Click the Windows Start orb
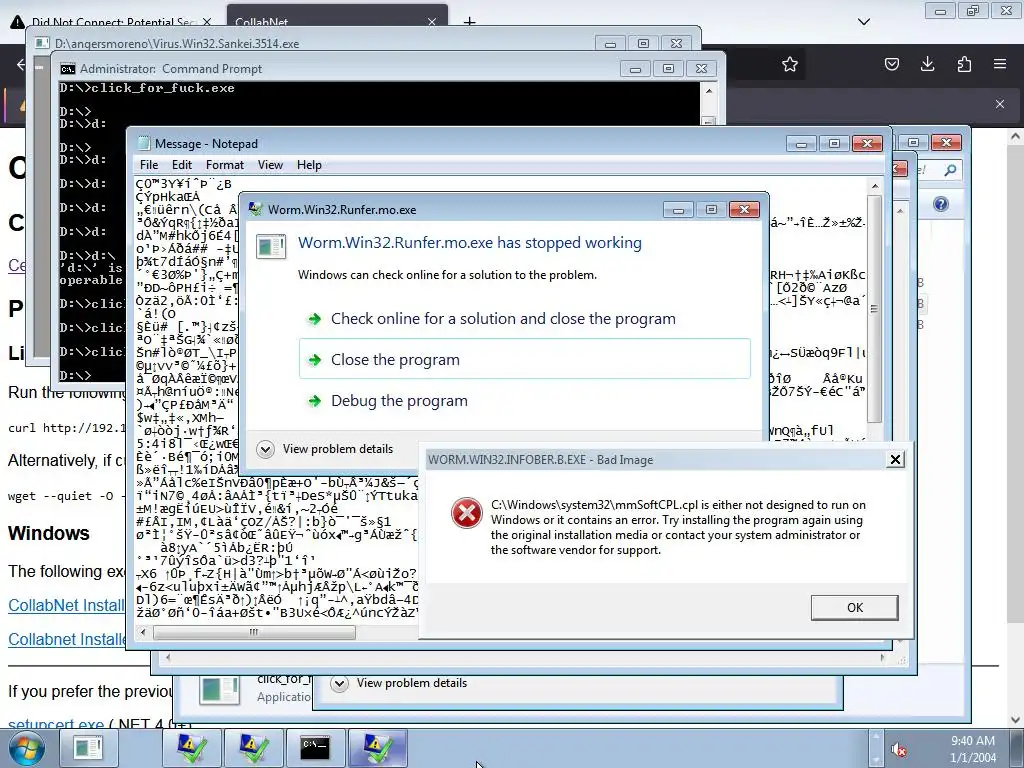1024x768 pixels. (x=26, y=748)
